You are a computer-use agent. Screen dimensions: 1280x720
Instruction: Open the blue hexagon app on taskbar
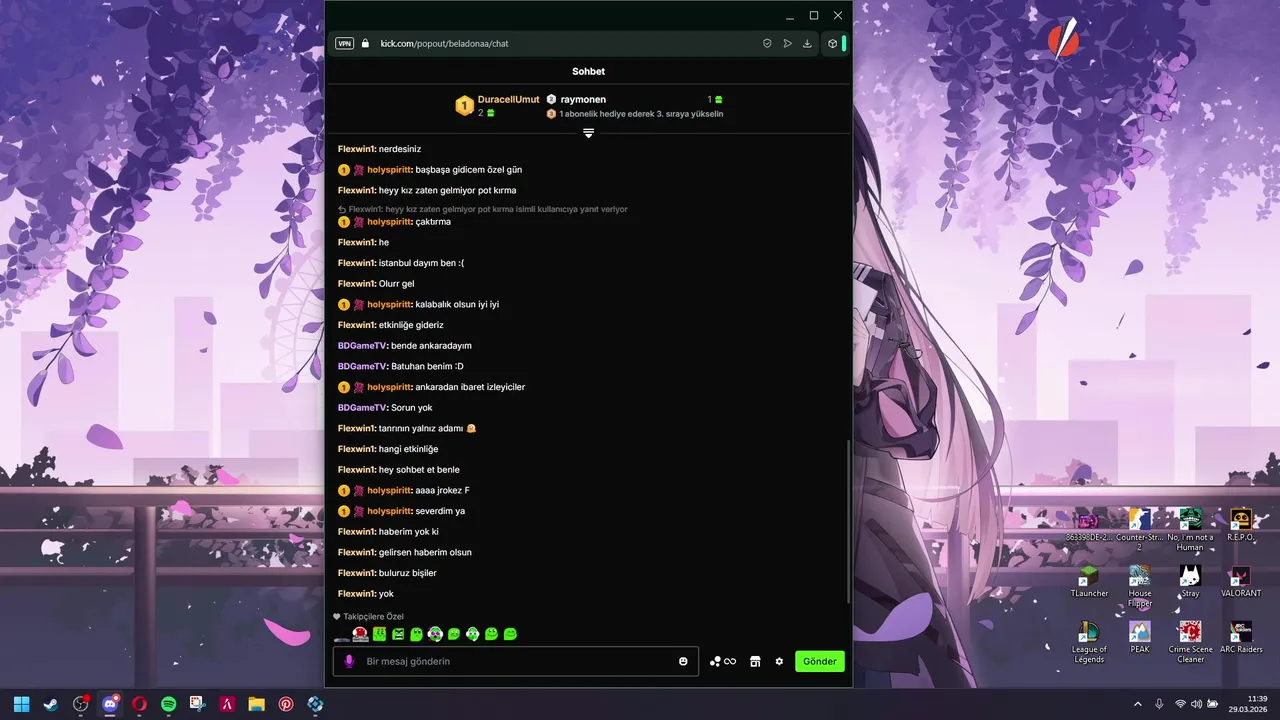(x=315, y=704)
